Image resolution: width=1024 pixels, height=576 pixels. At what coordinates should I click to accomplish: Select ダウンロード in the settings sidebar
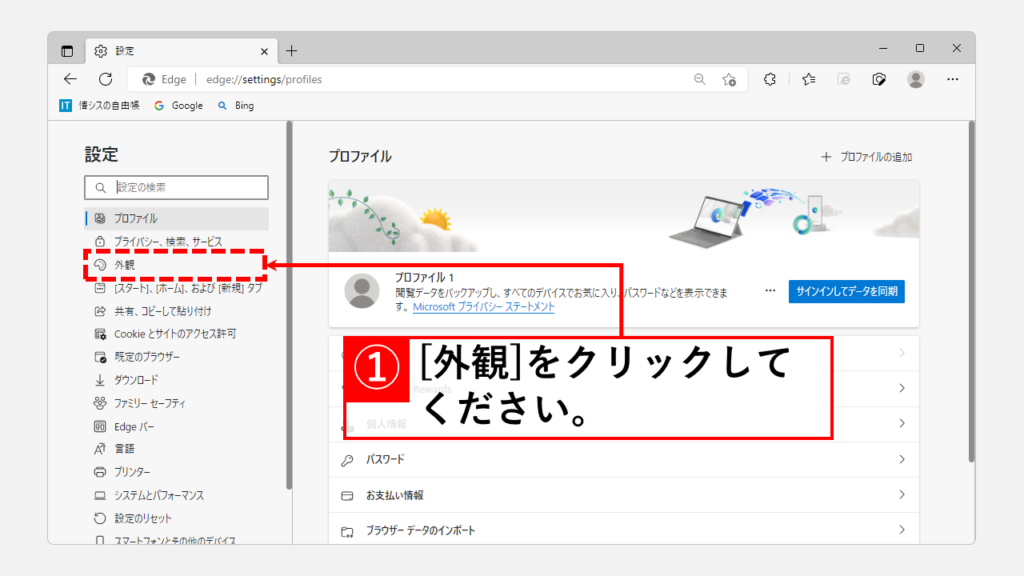click(x=135, y=380)
